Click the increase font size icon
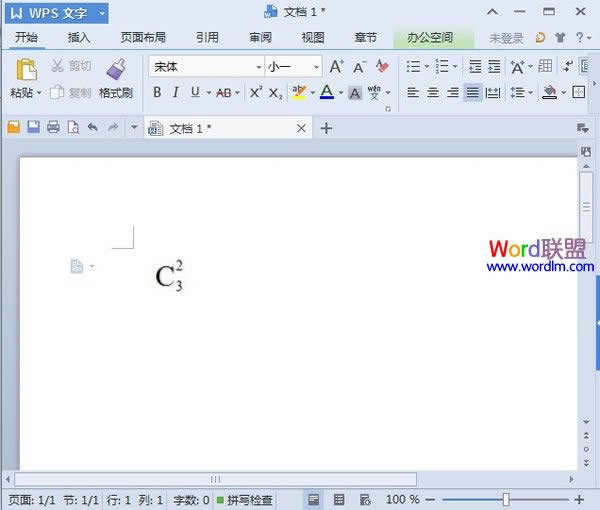Image resolution: width=600 pixels, height=510 pixels. click(x=336, y=67)
